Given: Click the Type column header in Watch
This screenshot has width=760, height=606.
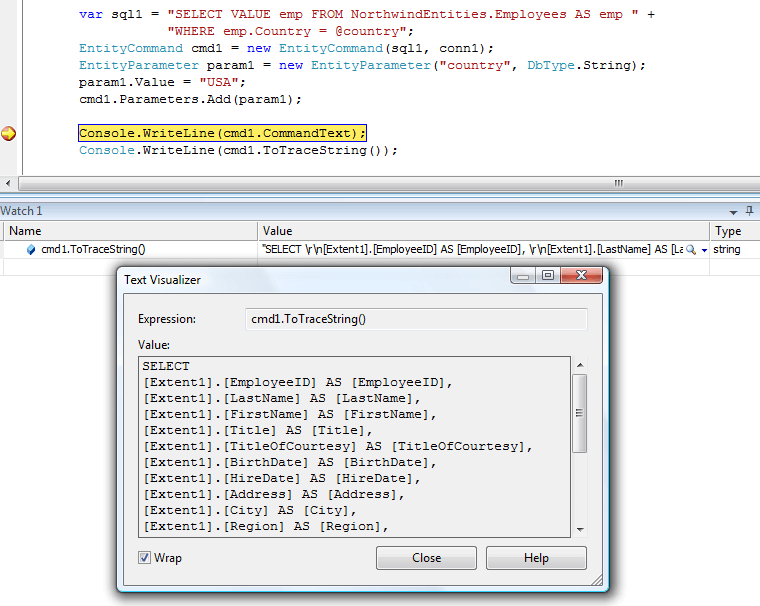Looking at the screenshot, I should [735, 231].
